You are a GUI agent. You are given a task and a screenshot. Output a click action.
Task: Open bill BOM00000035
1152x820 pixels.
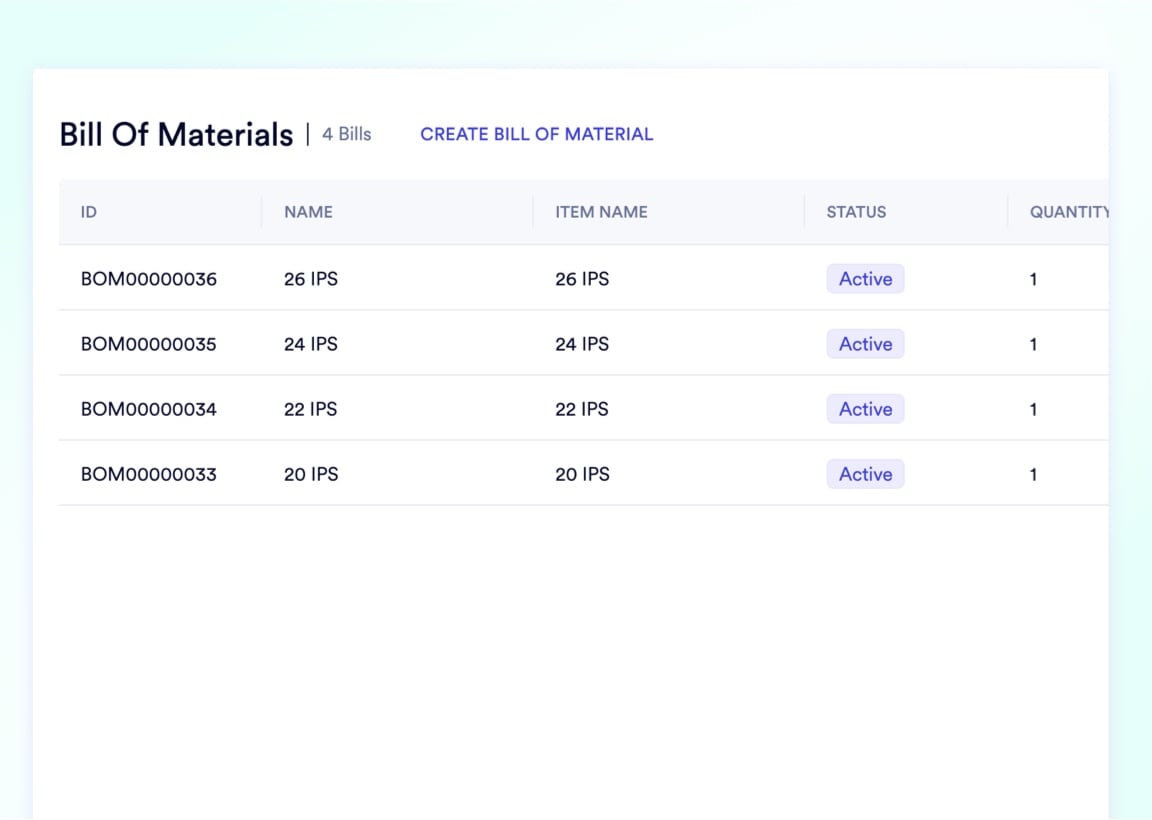(149, 344)
